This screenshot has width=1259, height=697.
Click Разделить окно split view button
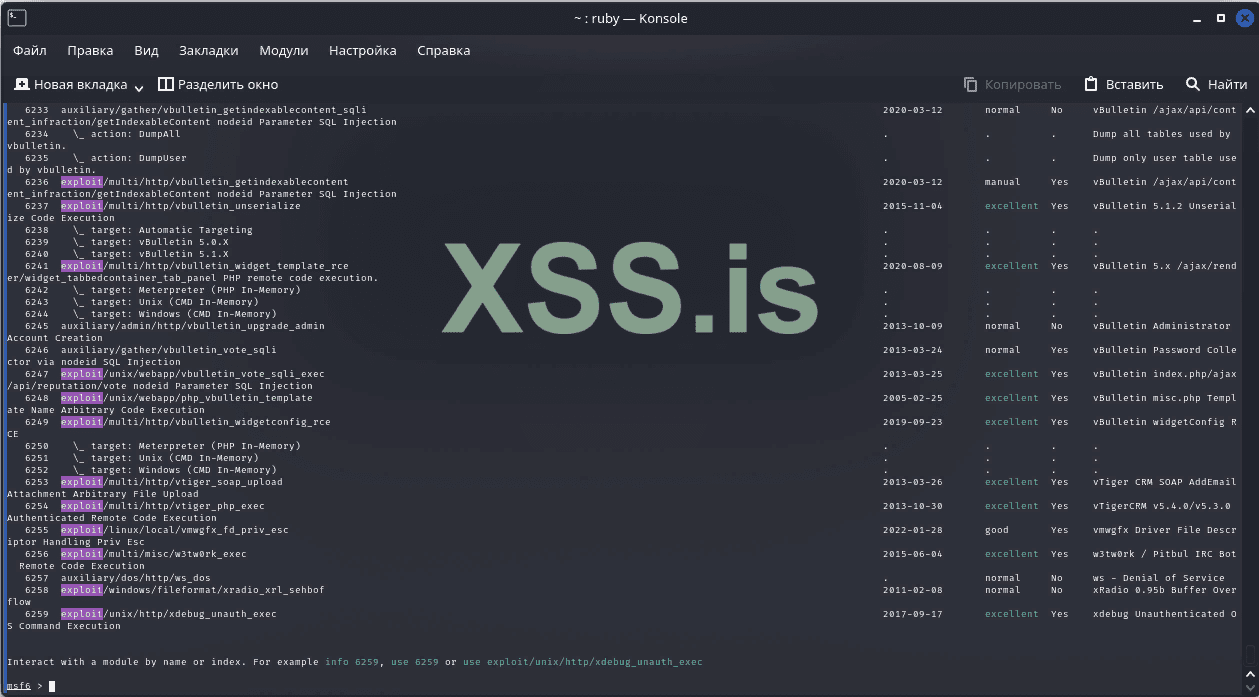pyautogui.click(x=218, y=85)
